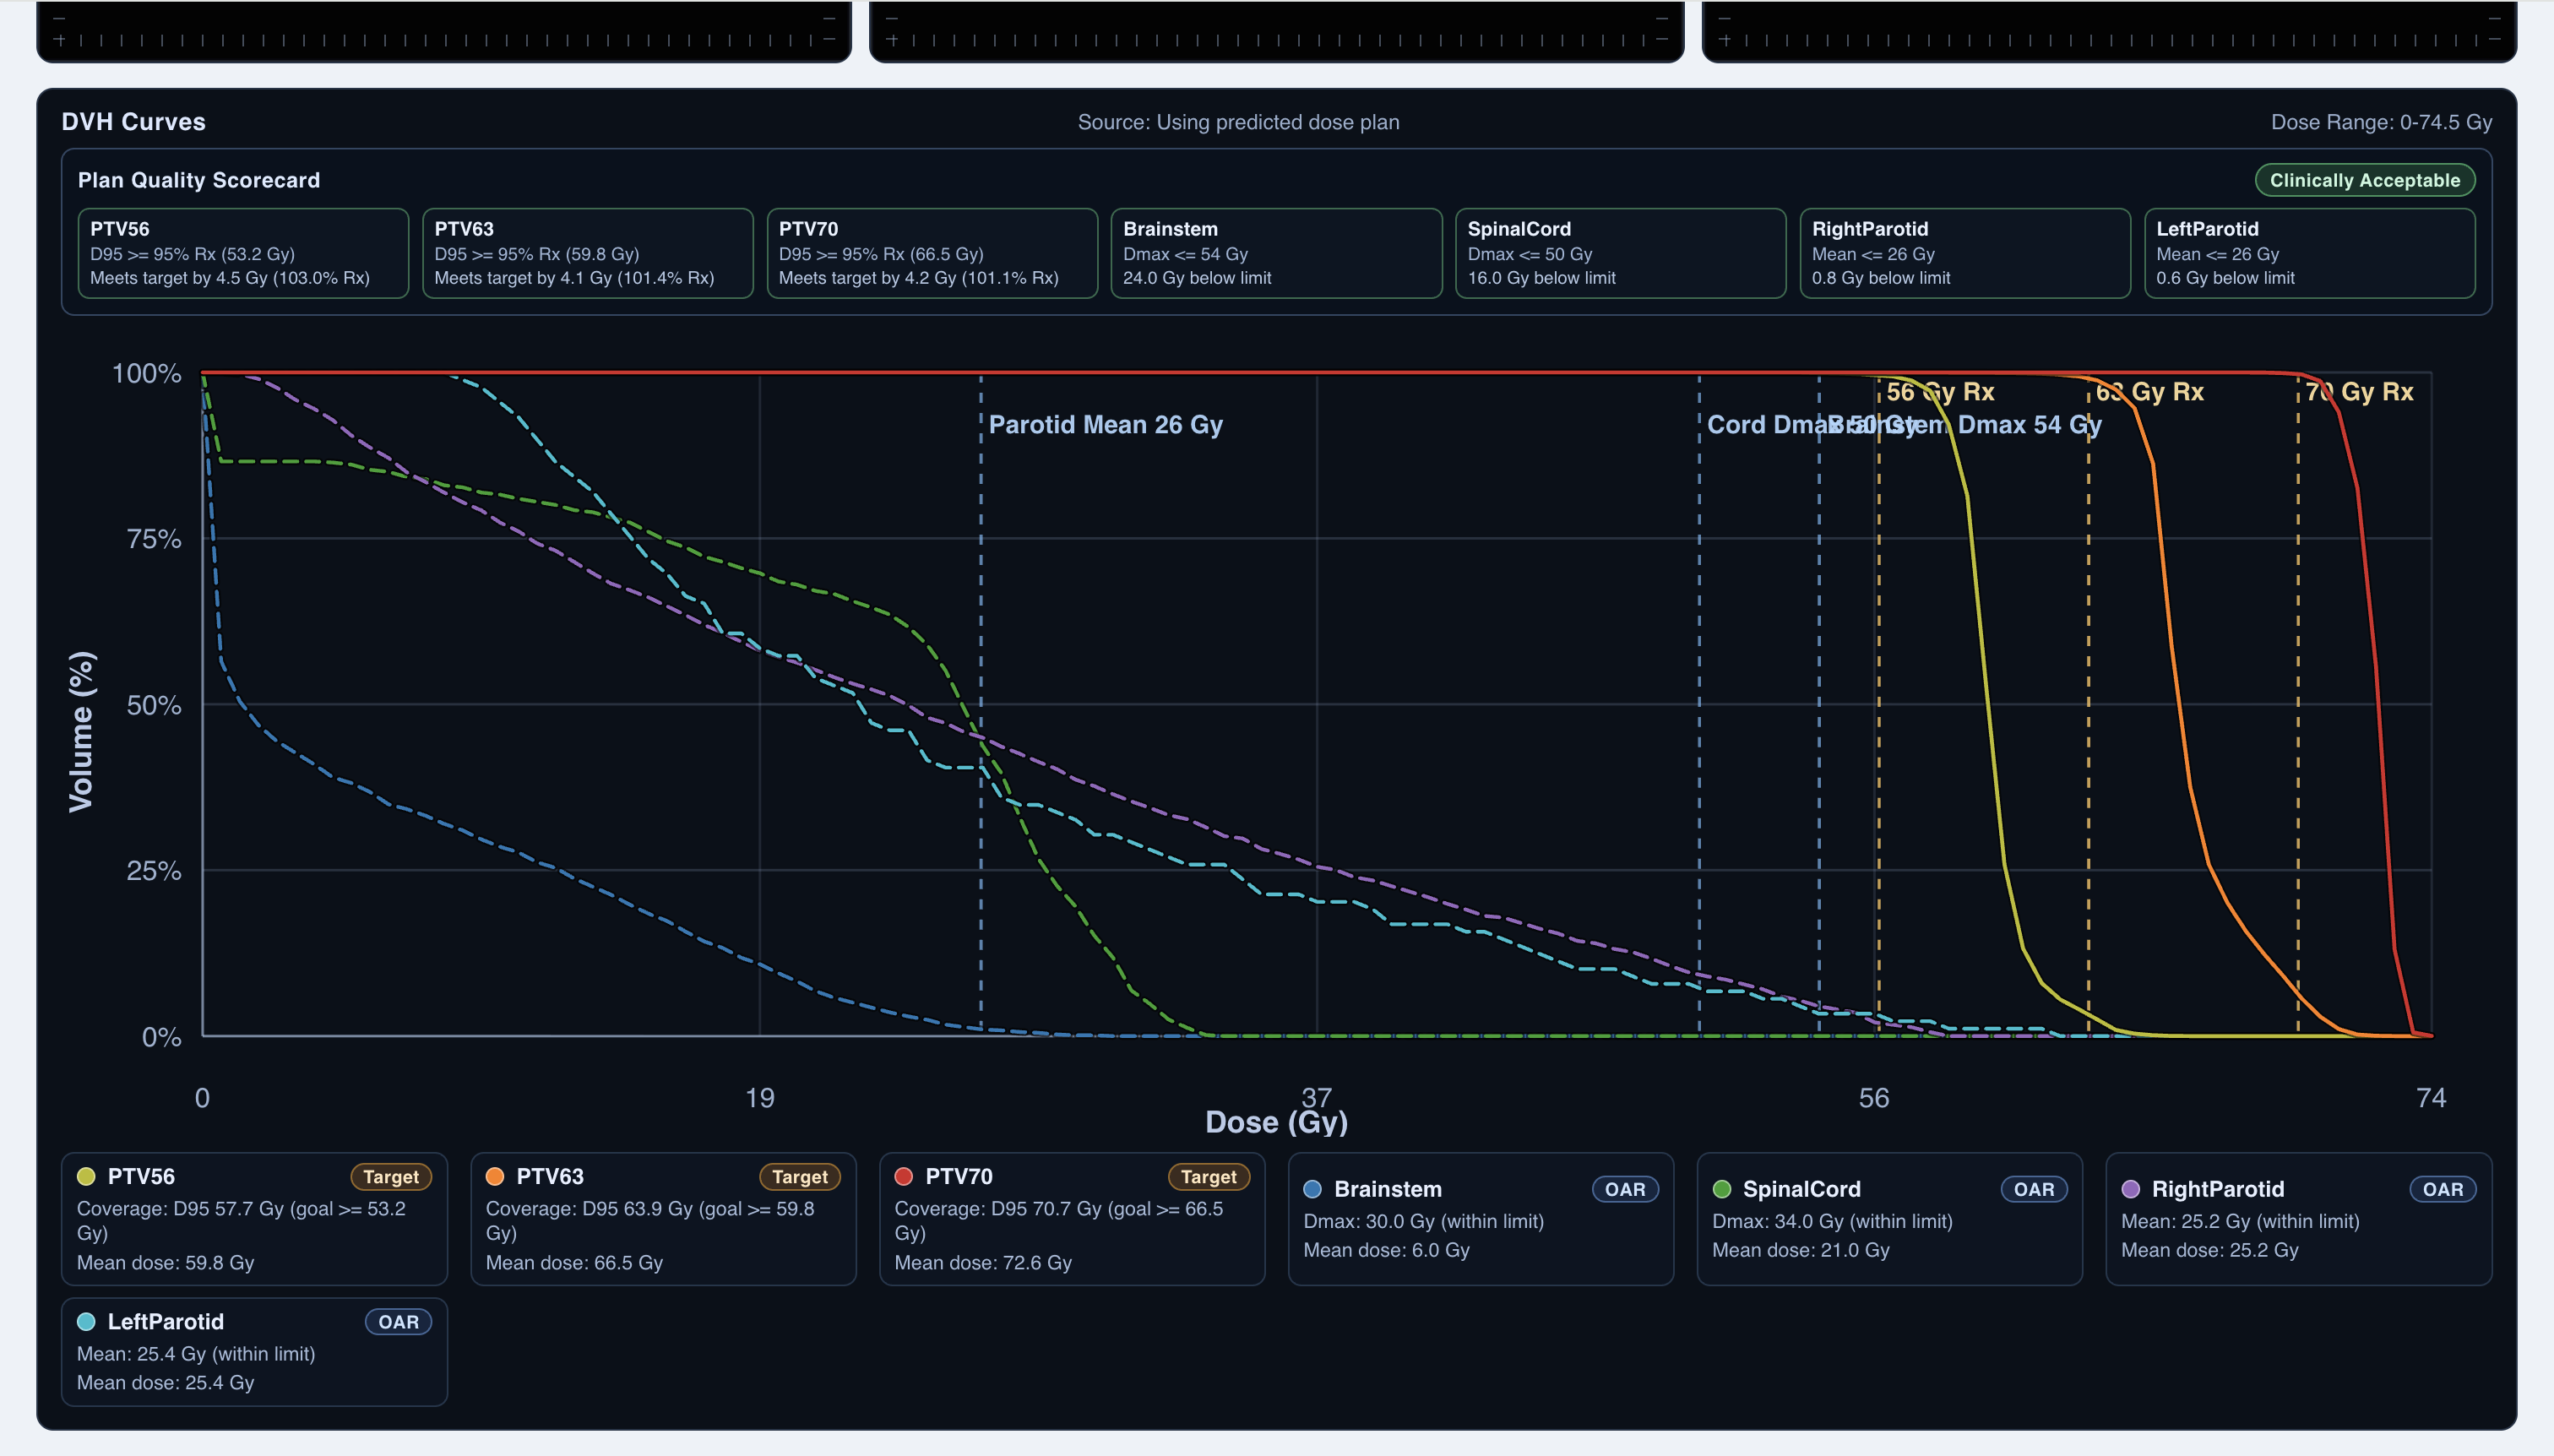Toggle the Brainstem legend card
This screenshot has height=1456, width=2554.
(x=1480, y=1218)
